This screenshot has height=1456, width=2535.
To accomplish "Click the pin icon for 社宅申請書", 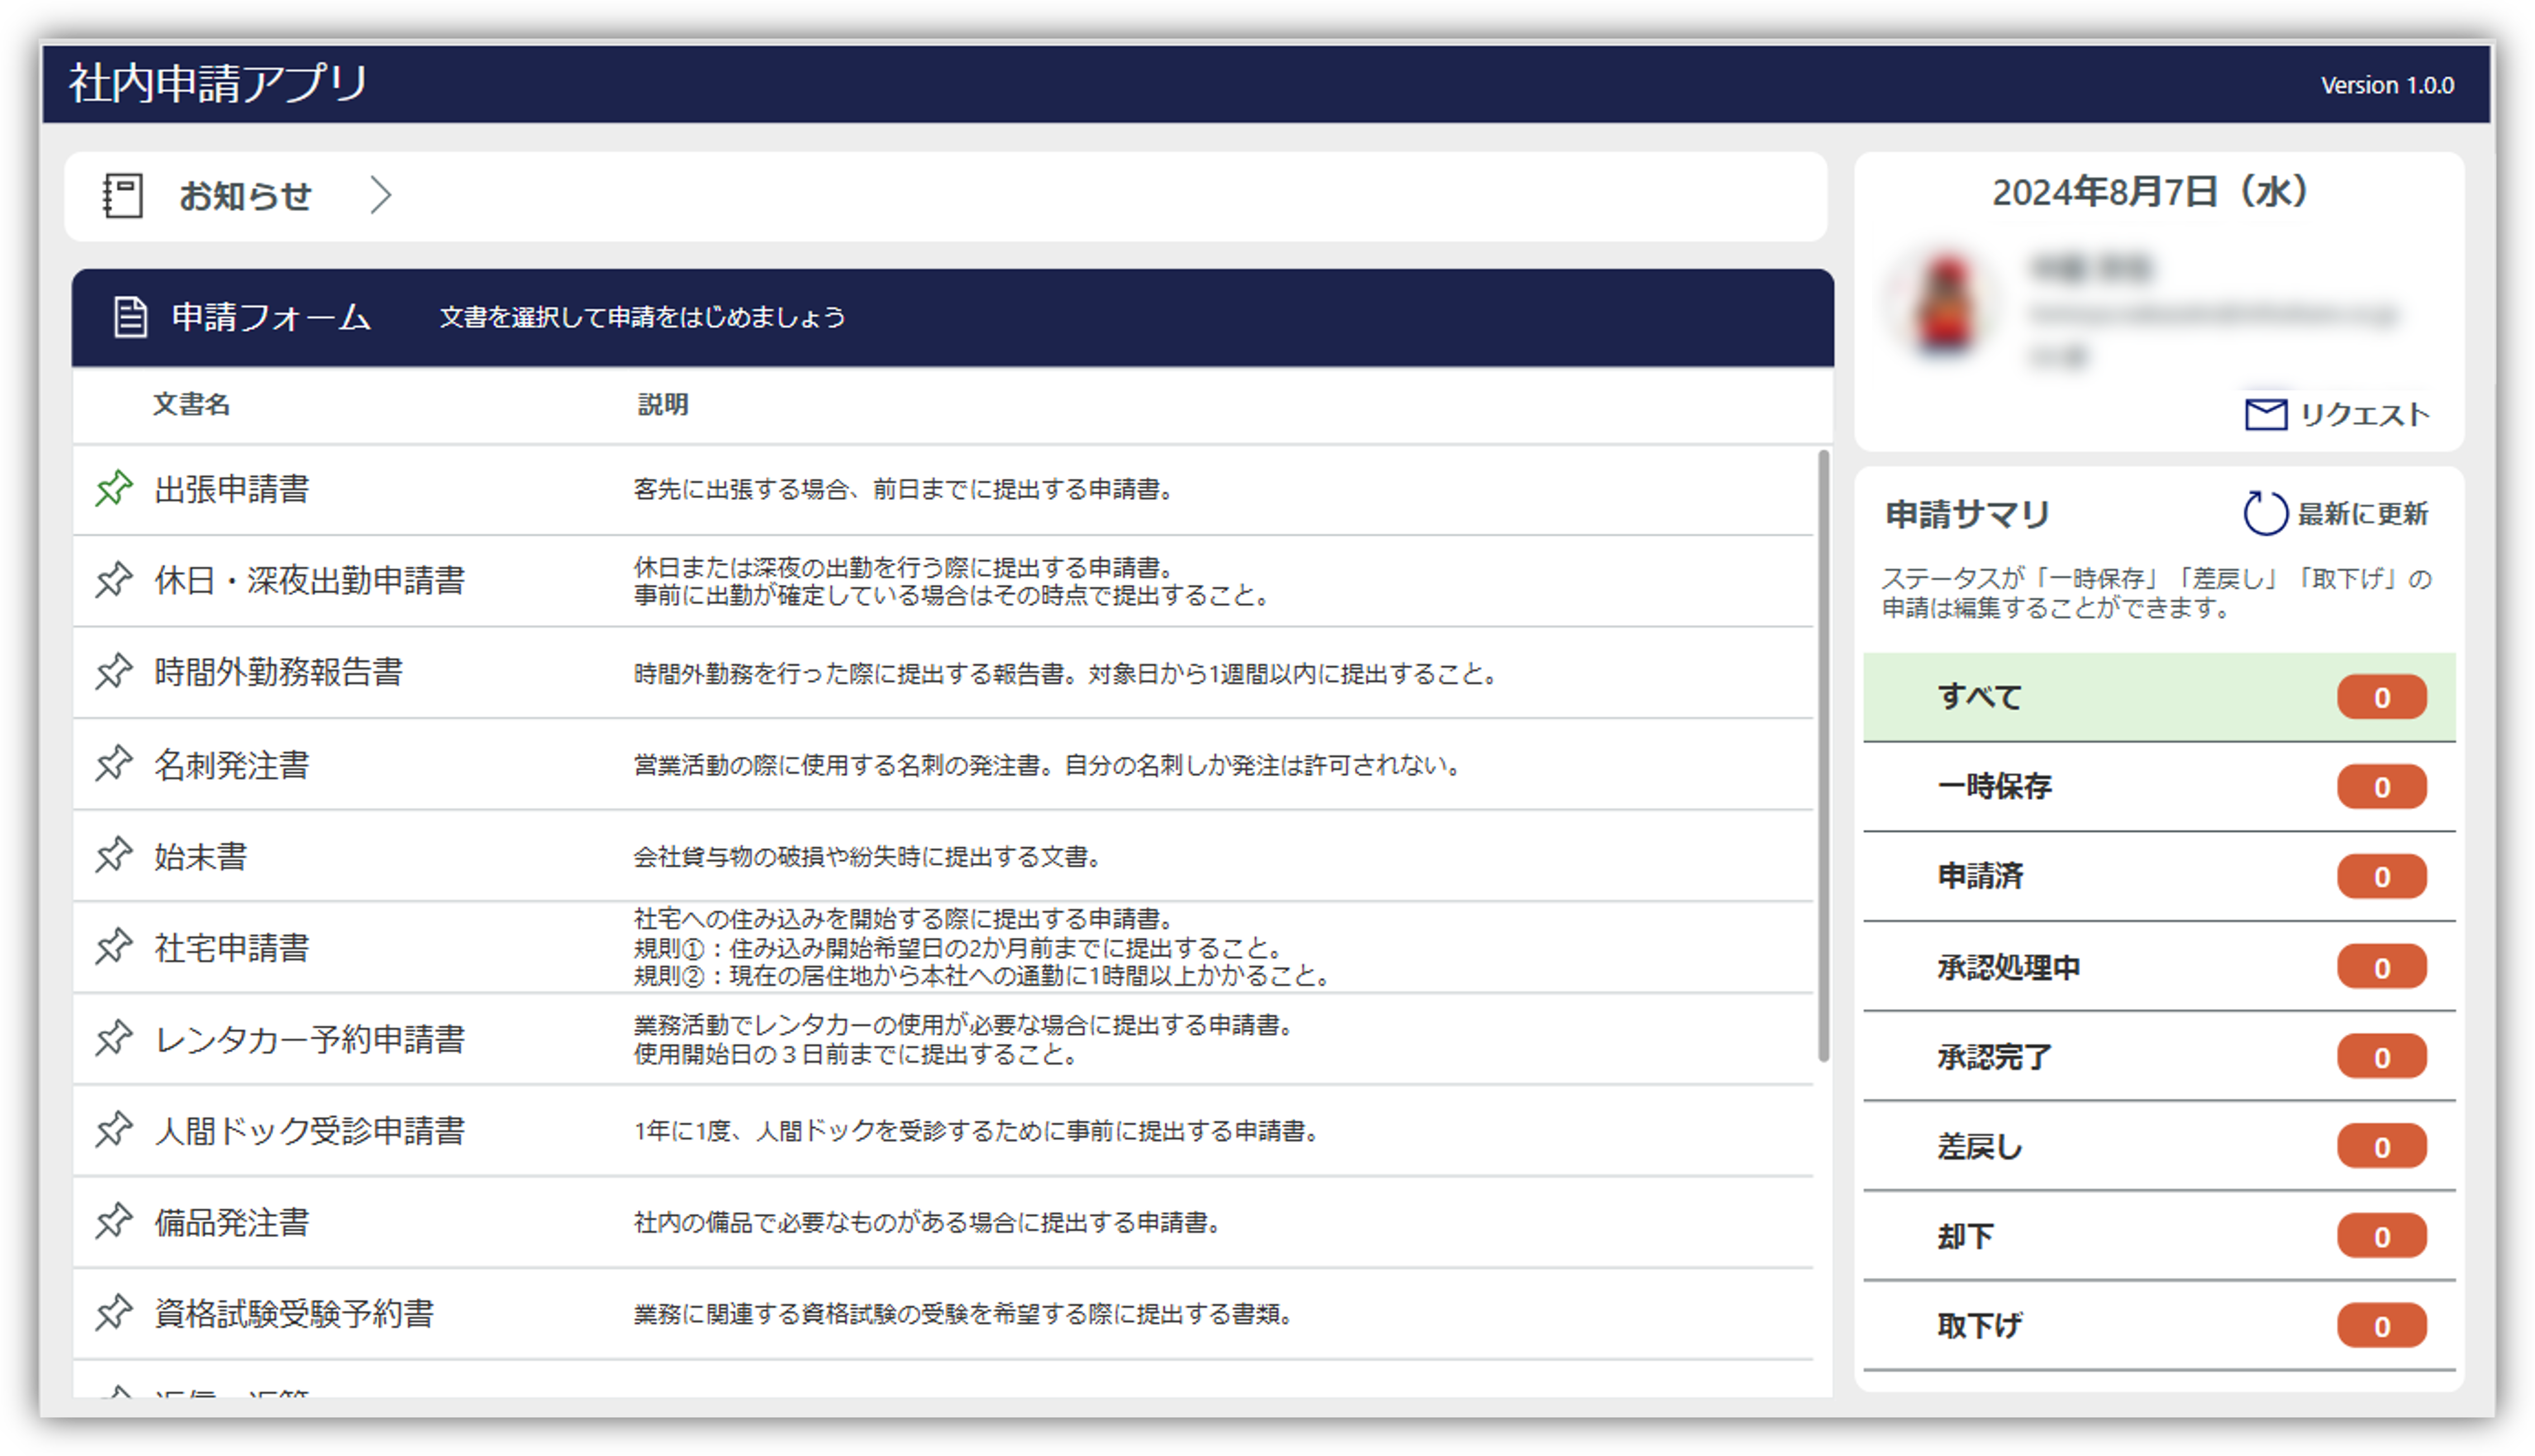I will (114, 946).
